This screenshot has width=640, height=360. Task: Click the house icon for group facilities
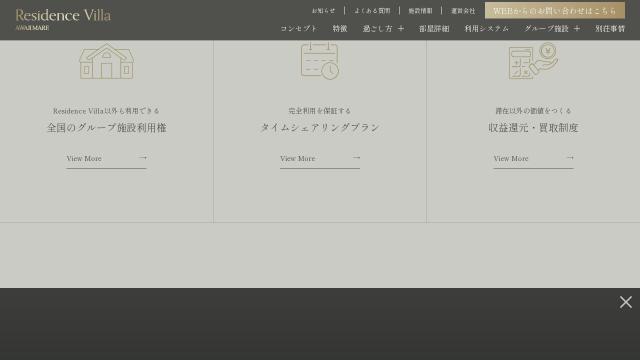point(107,61)
